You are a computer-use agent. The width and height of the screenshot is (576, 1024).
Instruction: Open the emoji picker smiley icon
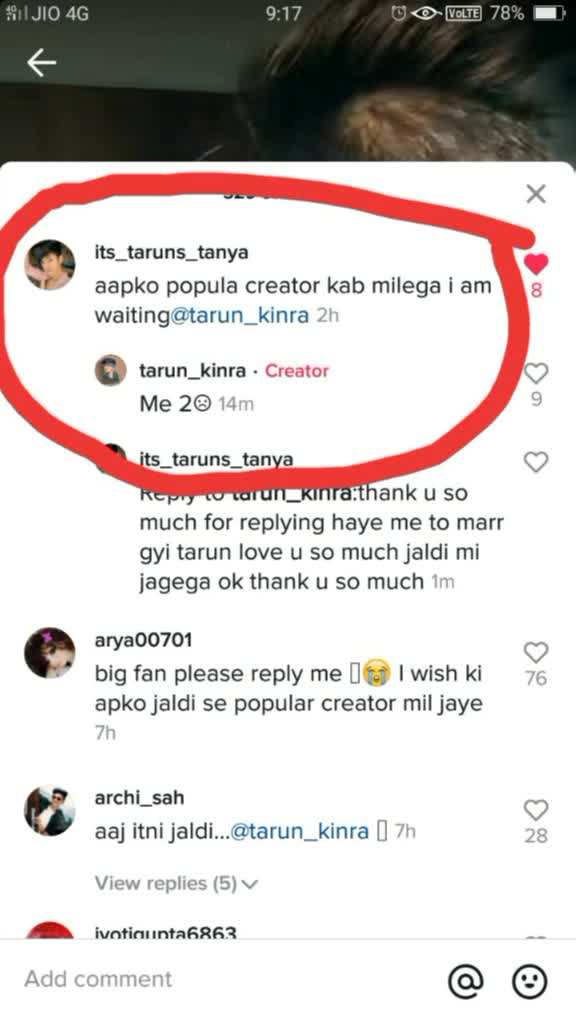tap(529, 980)
